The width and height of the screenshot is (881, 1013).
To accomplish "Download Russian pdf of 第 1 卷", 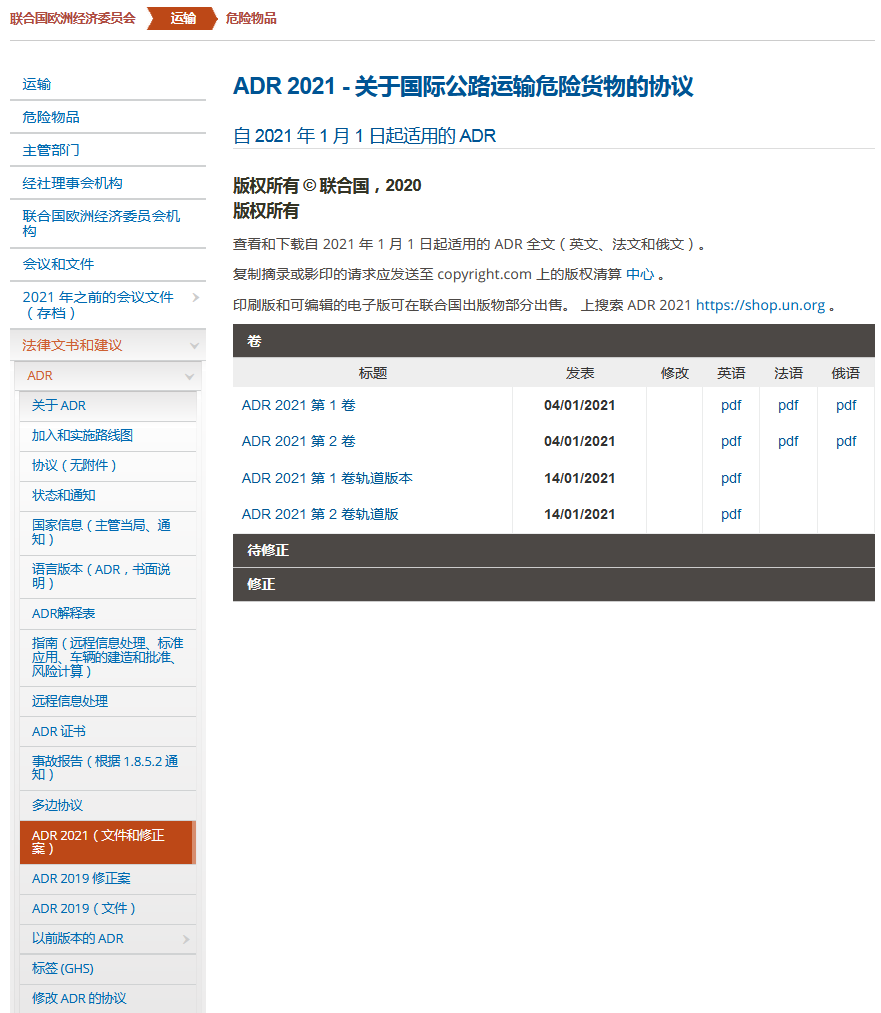I will (x=846, y=406).
